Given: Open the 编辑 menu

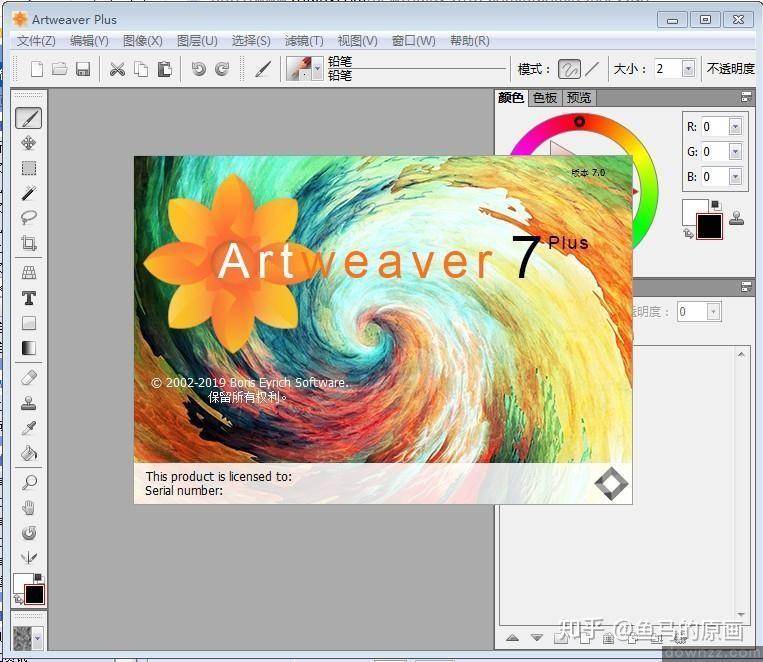Looking at the screenshot, I should tap(89, 41).
